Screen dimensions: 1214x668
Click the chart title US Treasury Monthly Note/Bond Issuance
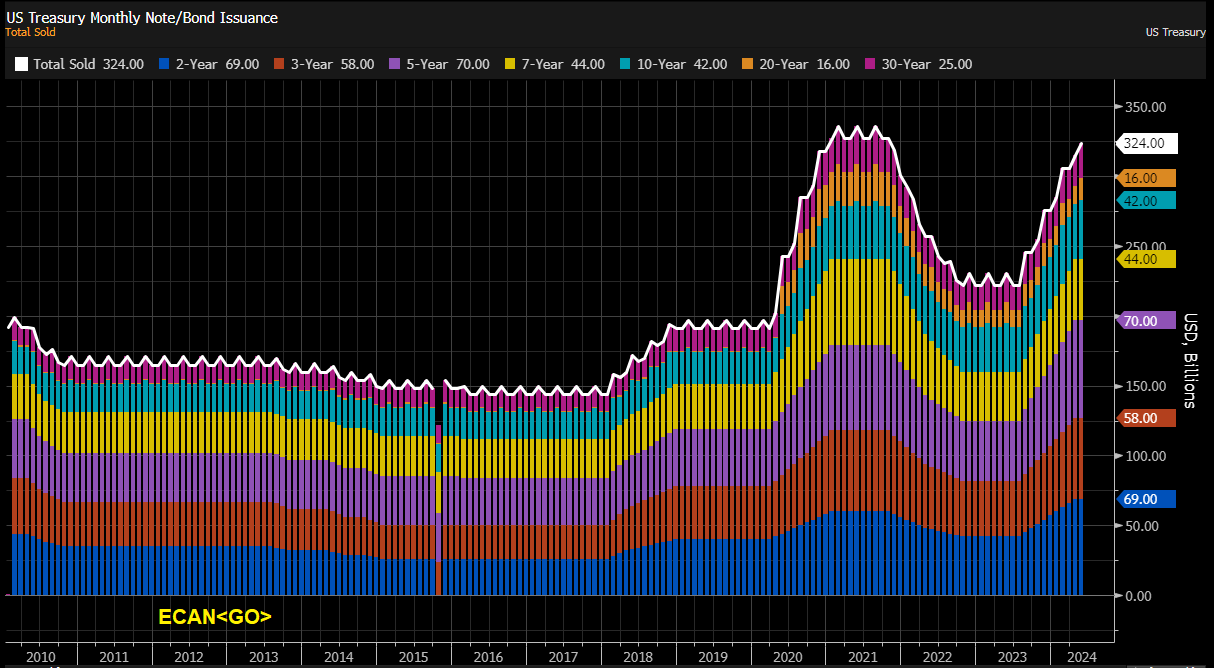tap(142, 17)
